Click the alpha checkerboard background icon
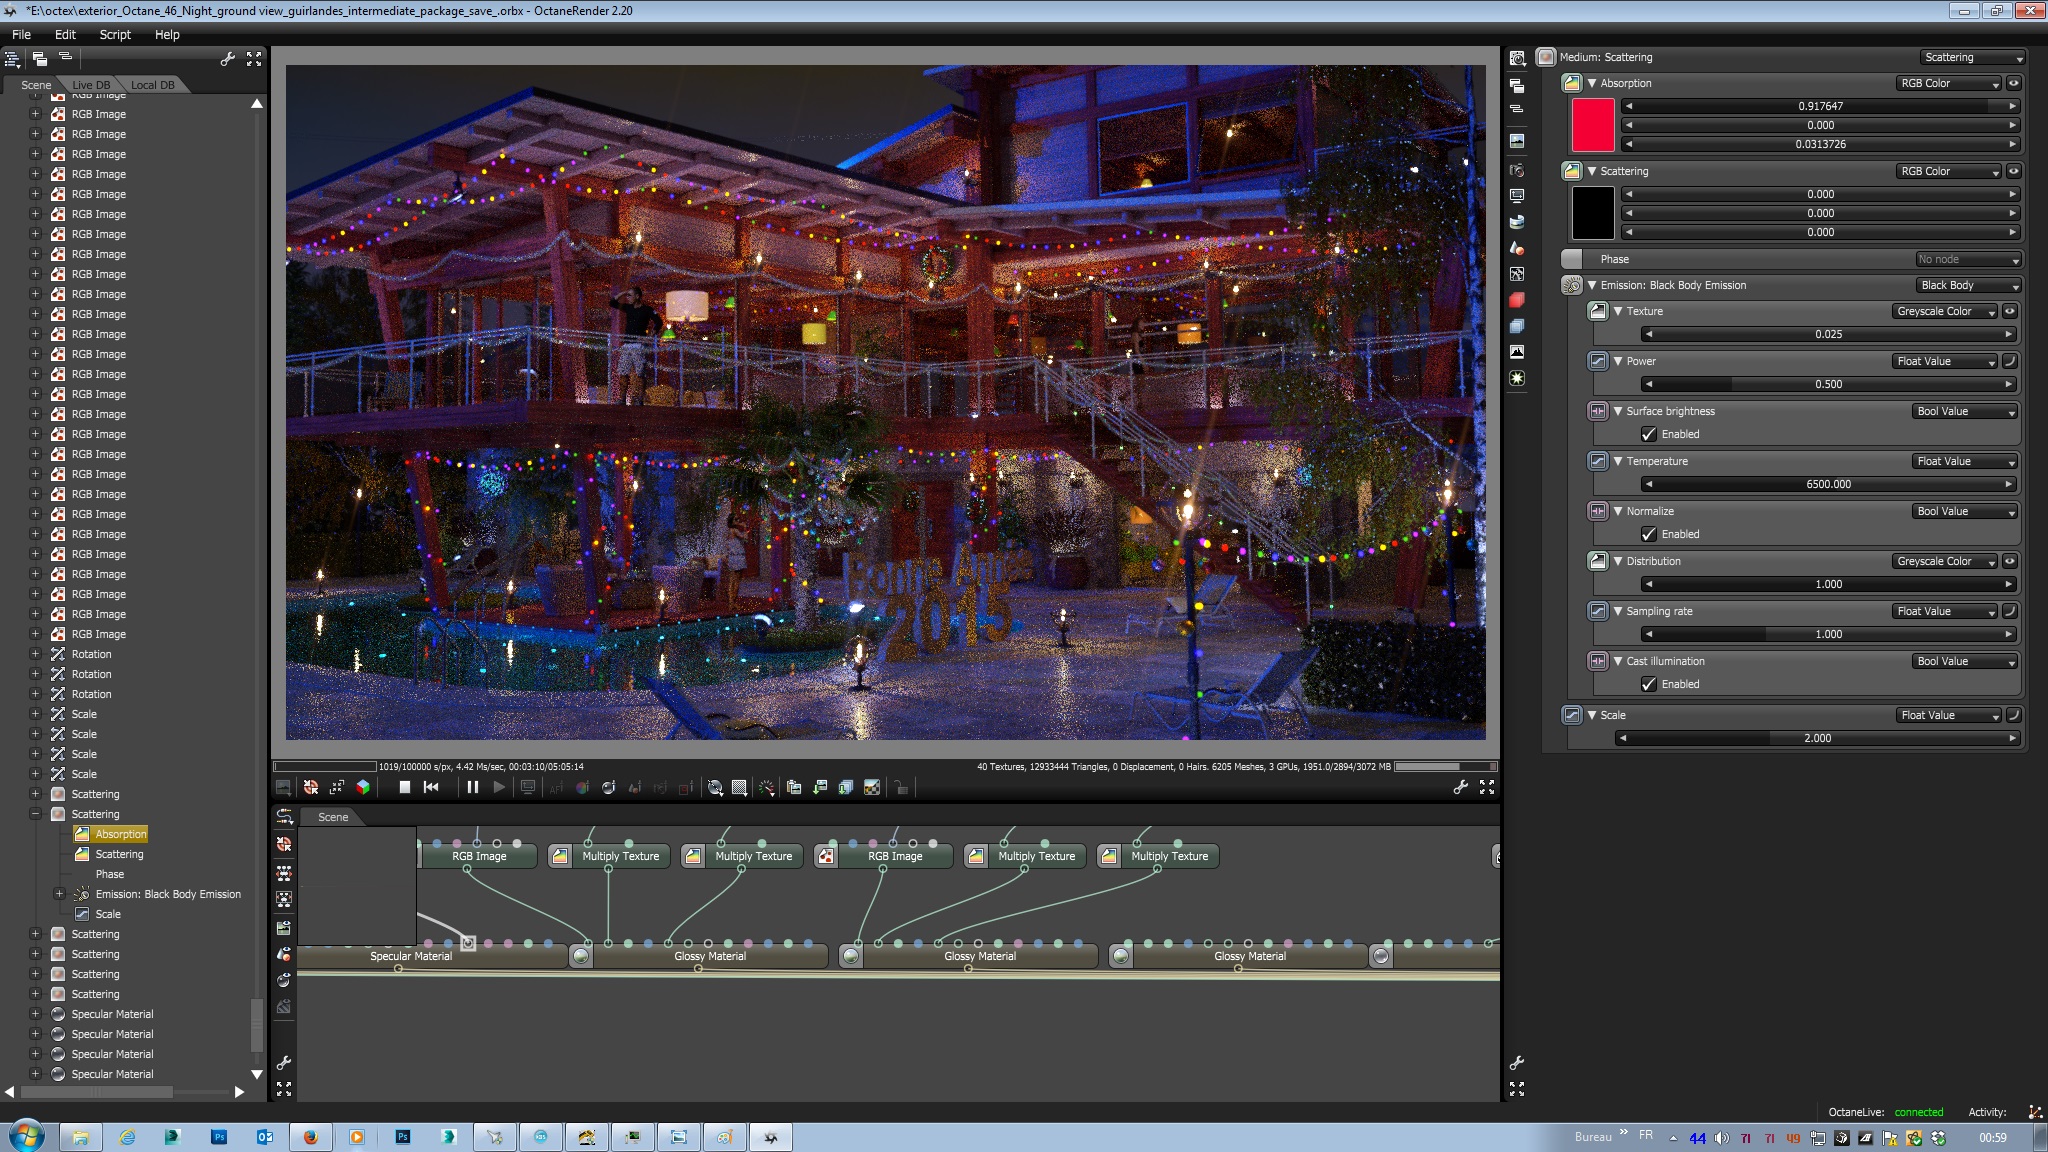This screenshot has width=2048, height=1152. click(x=872, y=787)
